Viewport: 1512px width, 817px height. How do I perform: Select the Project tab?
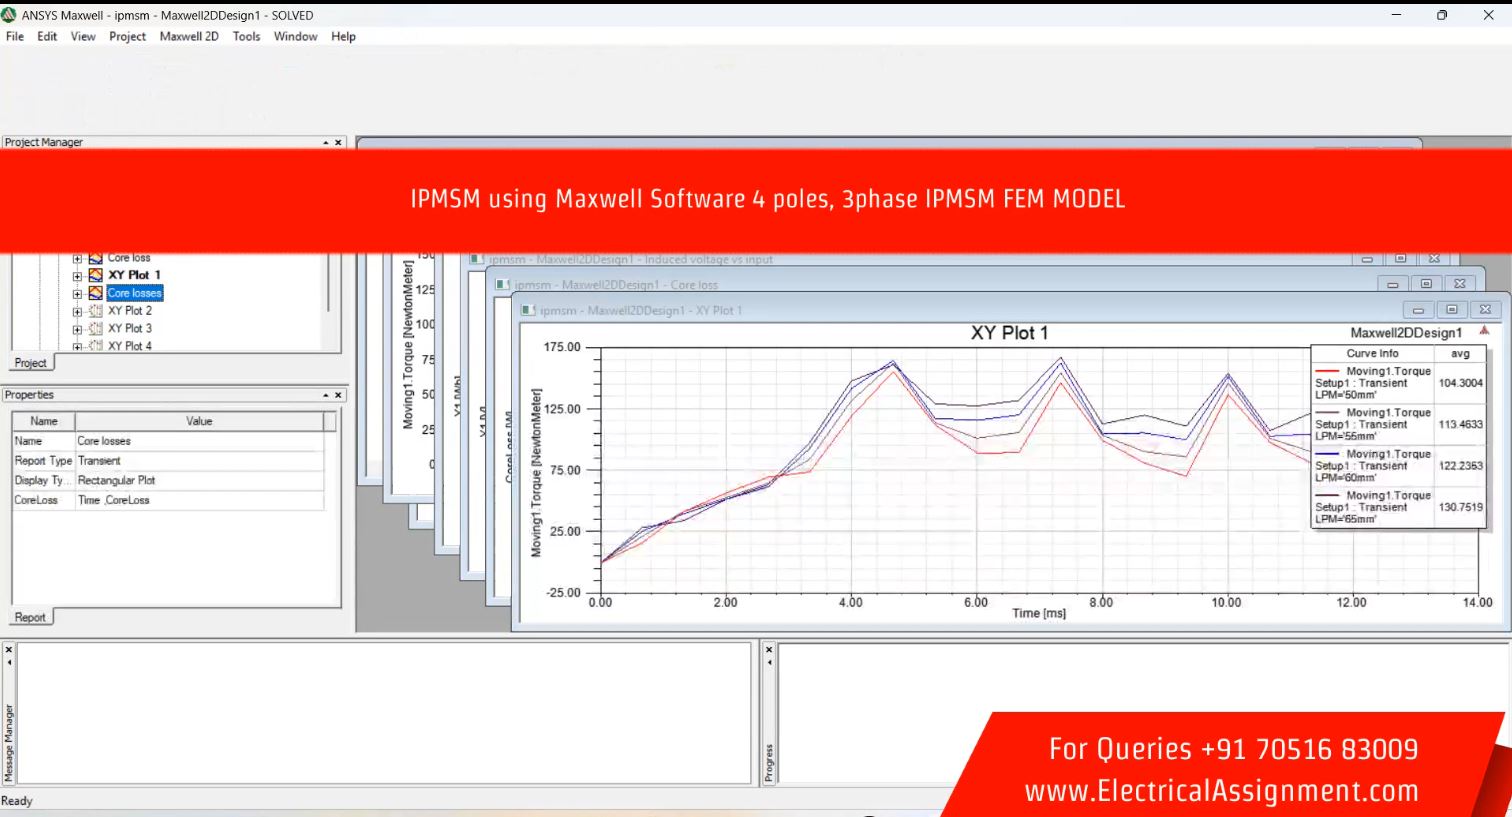[x=30, y=363]
